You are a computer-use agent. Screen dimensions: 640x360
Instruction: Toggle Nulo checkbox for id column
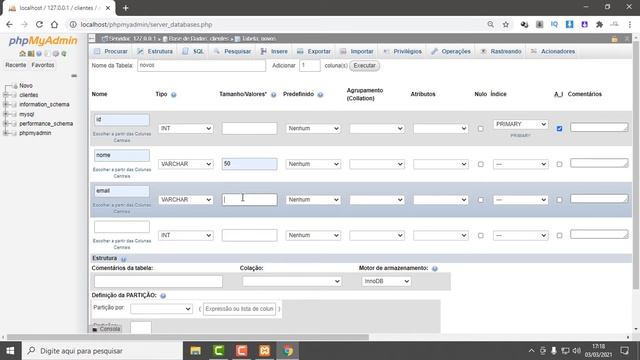click(480, 129)
